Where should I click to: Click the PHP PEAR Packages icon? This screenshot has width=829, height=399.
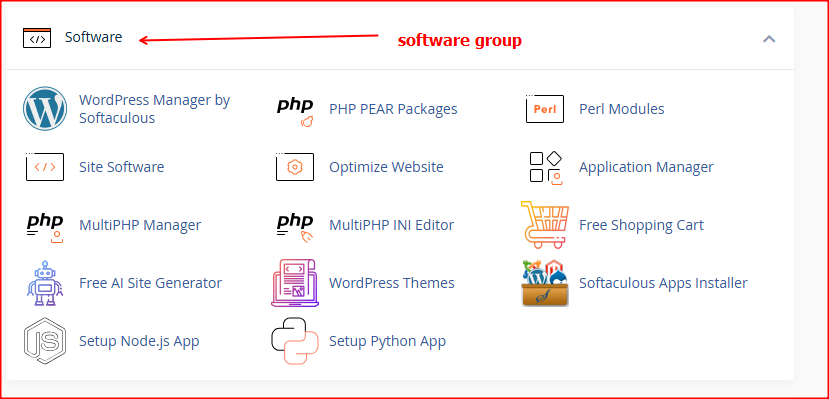[x=295, y=112]
